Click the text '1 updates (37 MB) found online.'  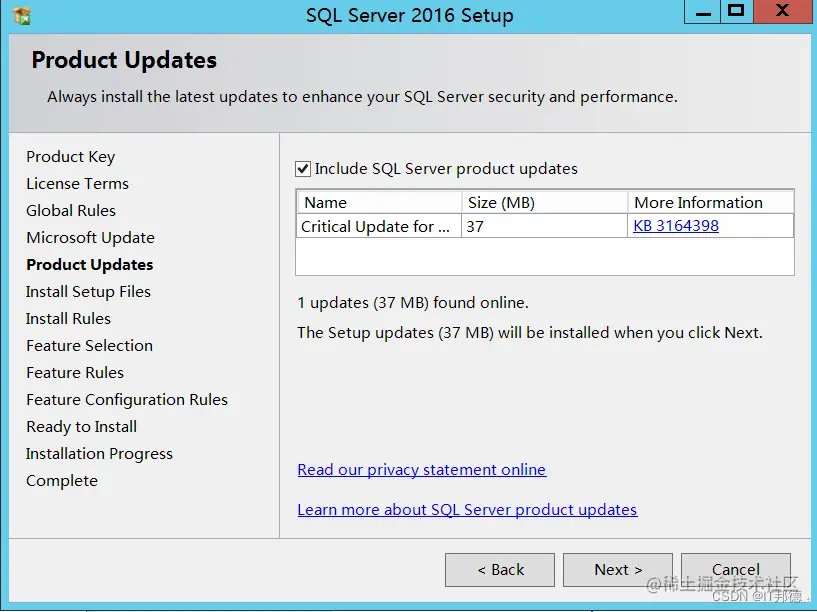pyautogui.click(x=413, y=303)
